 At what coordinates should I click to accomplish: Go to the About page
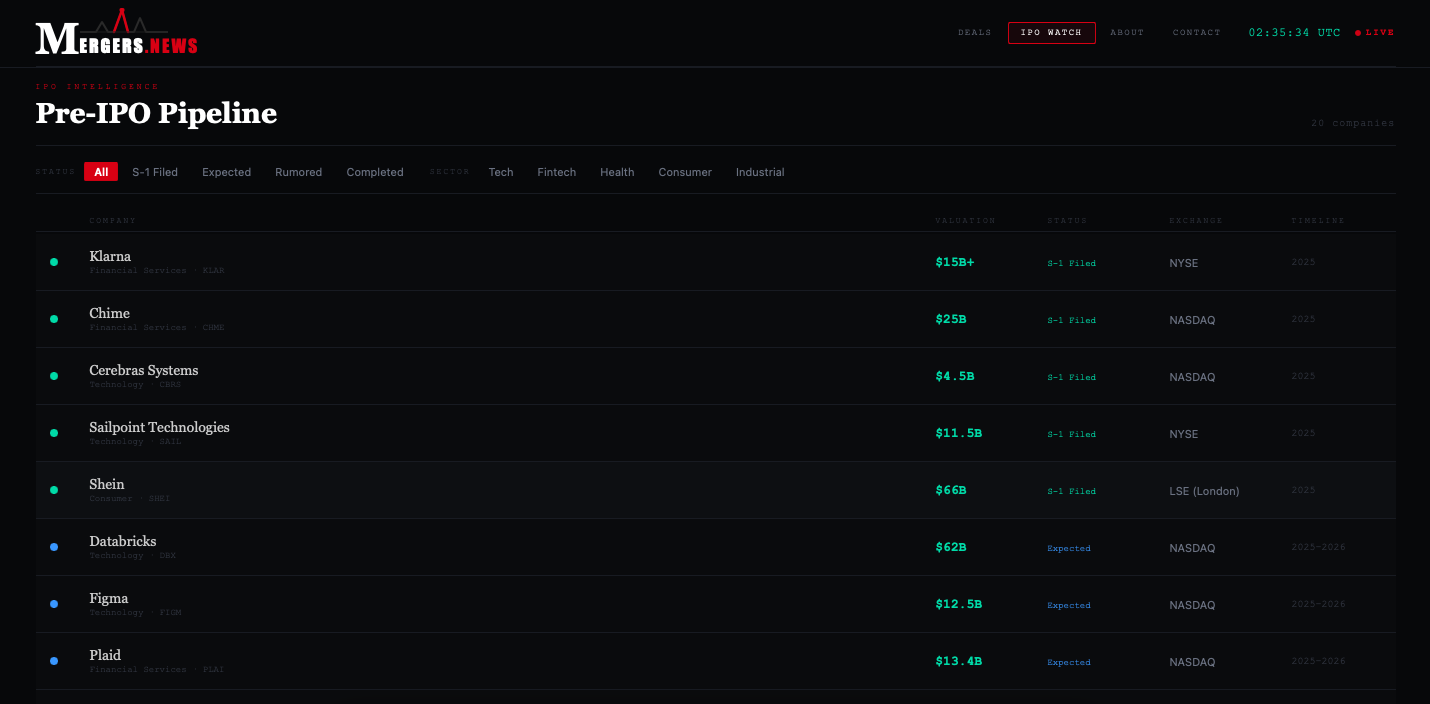tap(1127, 33)
